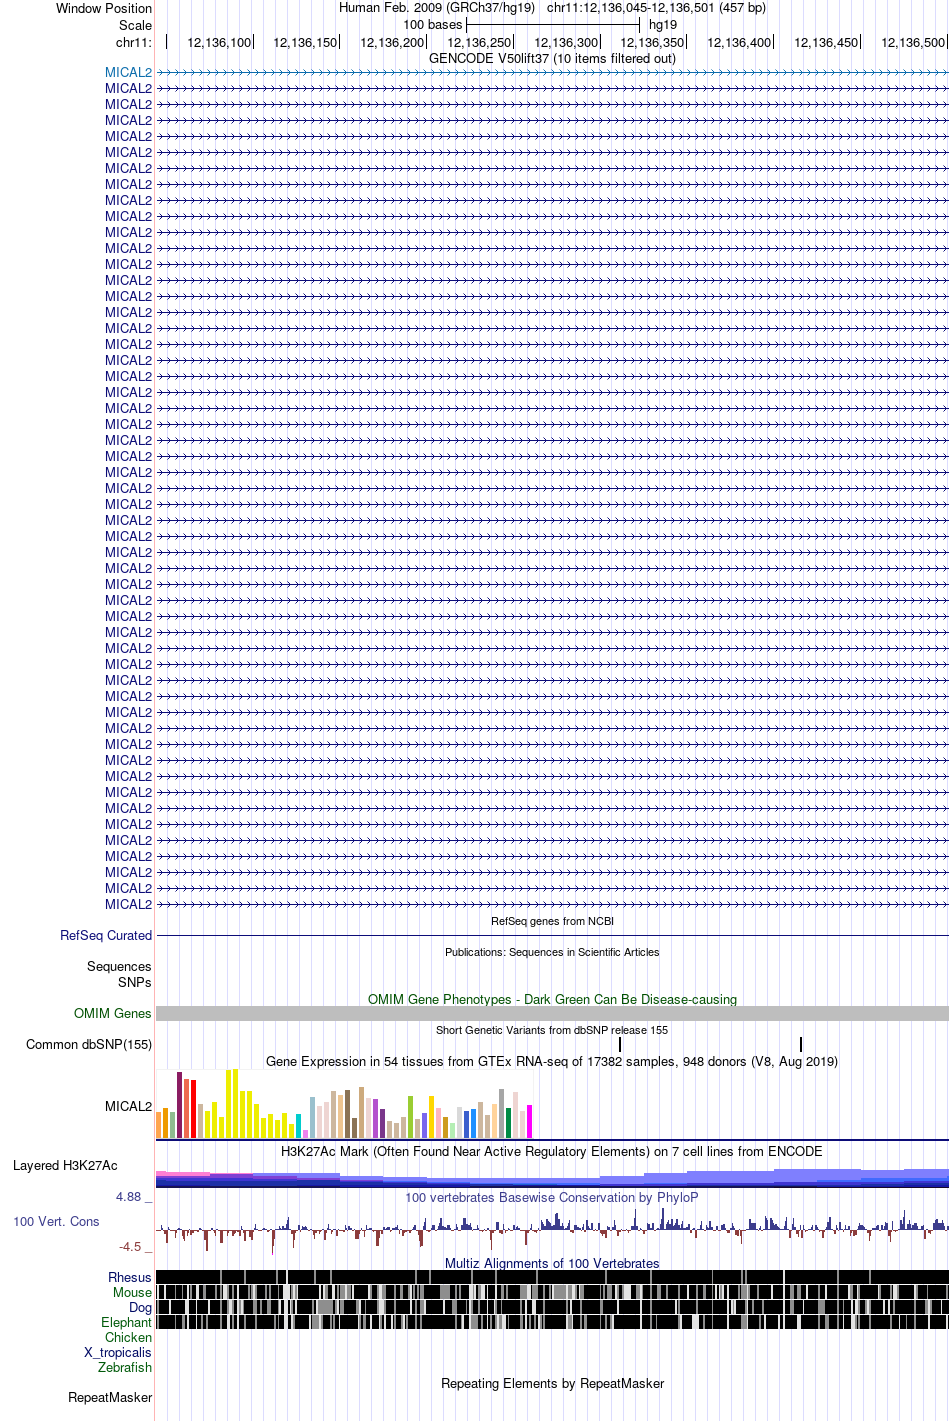Click the RepeatMasker track label
This screenshot has height=1421, width=950.
coord(110,1397)
